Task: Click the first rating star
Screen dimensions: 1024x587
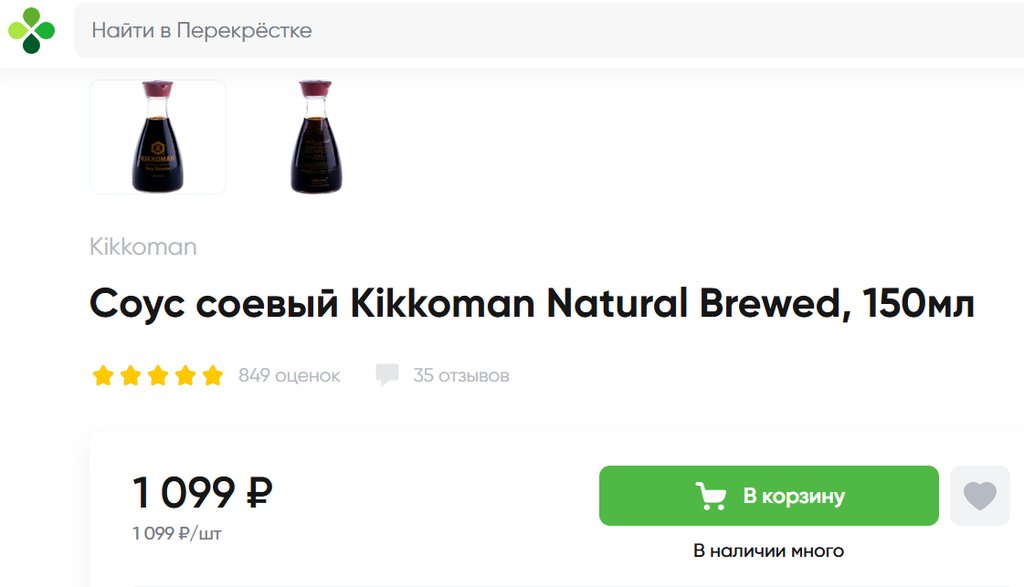Action: (x=103, y=376)
